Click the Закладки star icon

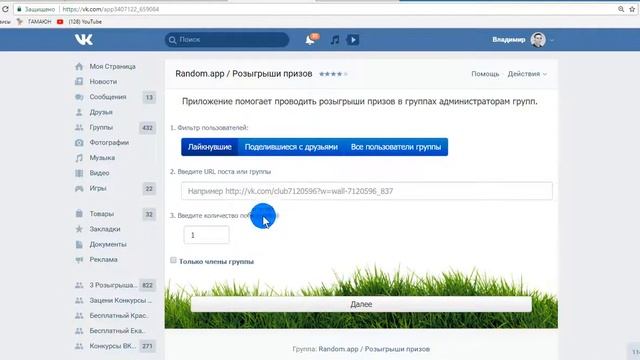[79, 229]
